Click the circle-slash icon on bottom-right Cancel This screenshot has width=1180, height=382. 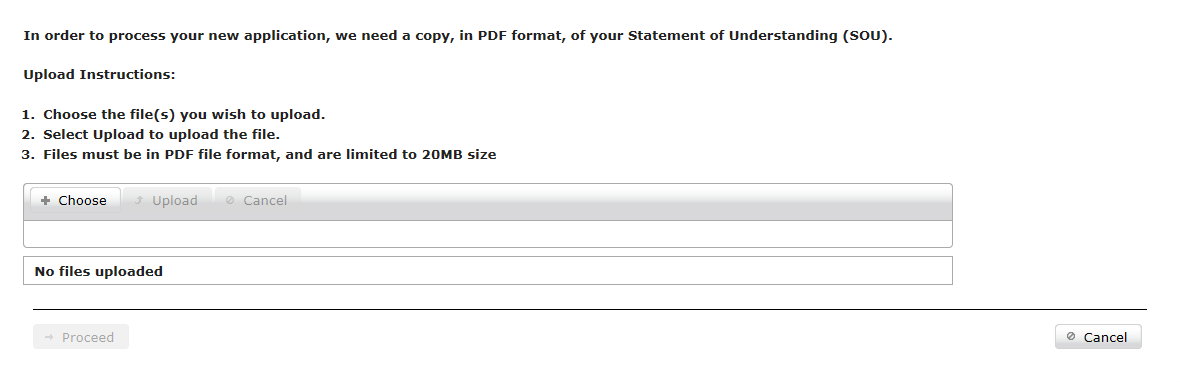1071,336
